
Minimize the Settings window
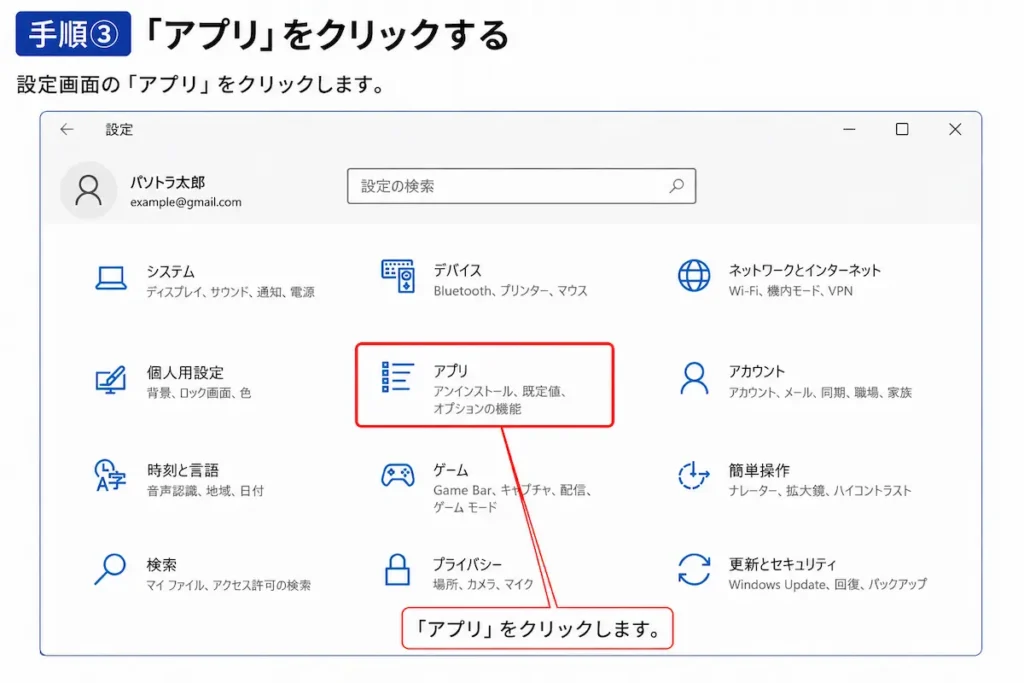849,129
